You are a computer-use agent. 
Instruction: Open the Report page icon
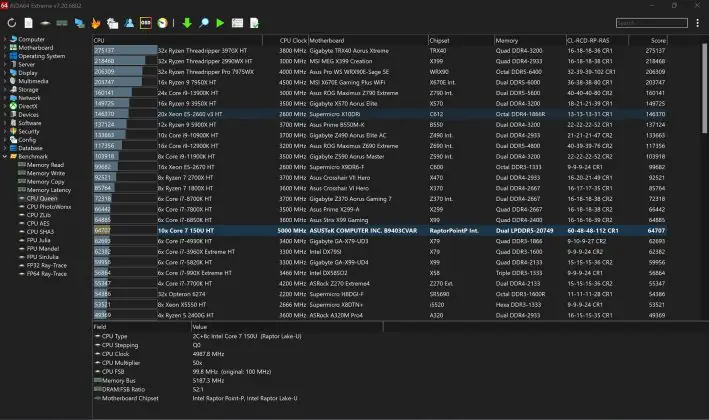tap(28, 23)
